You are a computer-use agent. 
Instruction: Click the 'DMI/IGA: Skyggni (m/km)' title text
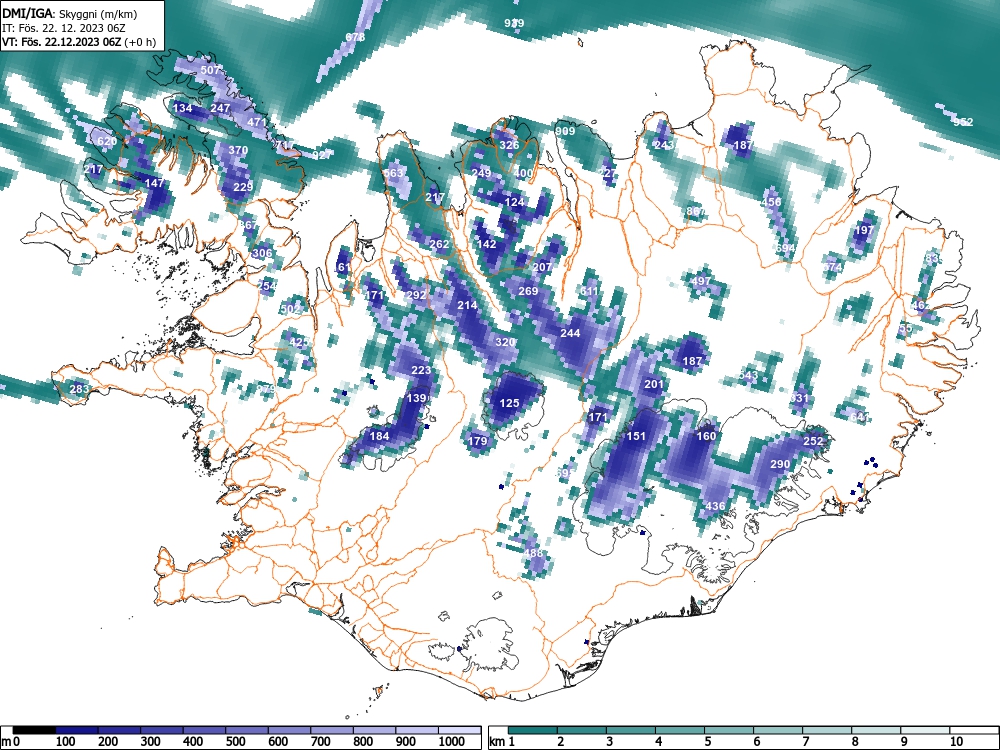(70, 13)
